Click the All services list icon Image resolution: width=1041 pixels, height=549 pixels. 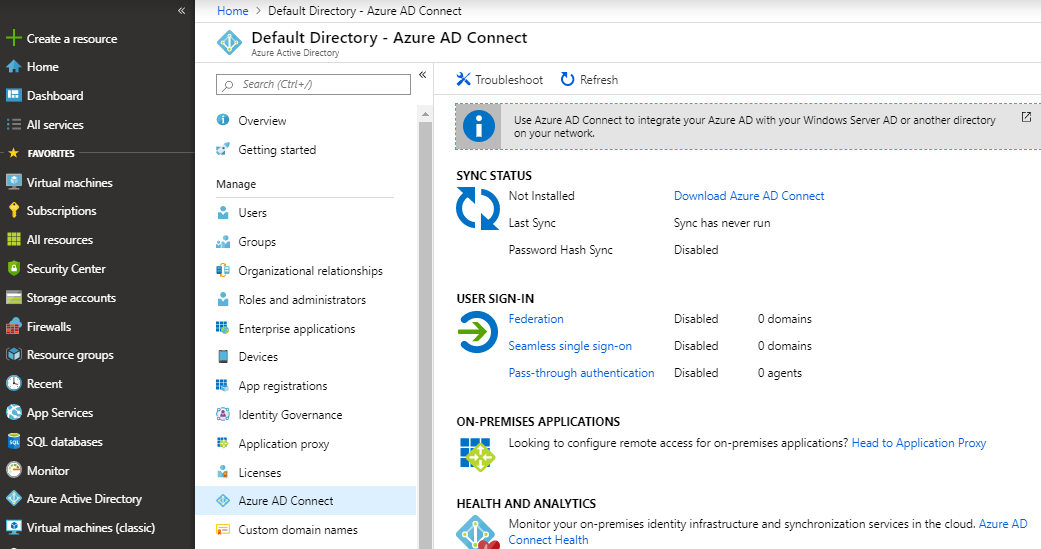pos(13,124)
